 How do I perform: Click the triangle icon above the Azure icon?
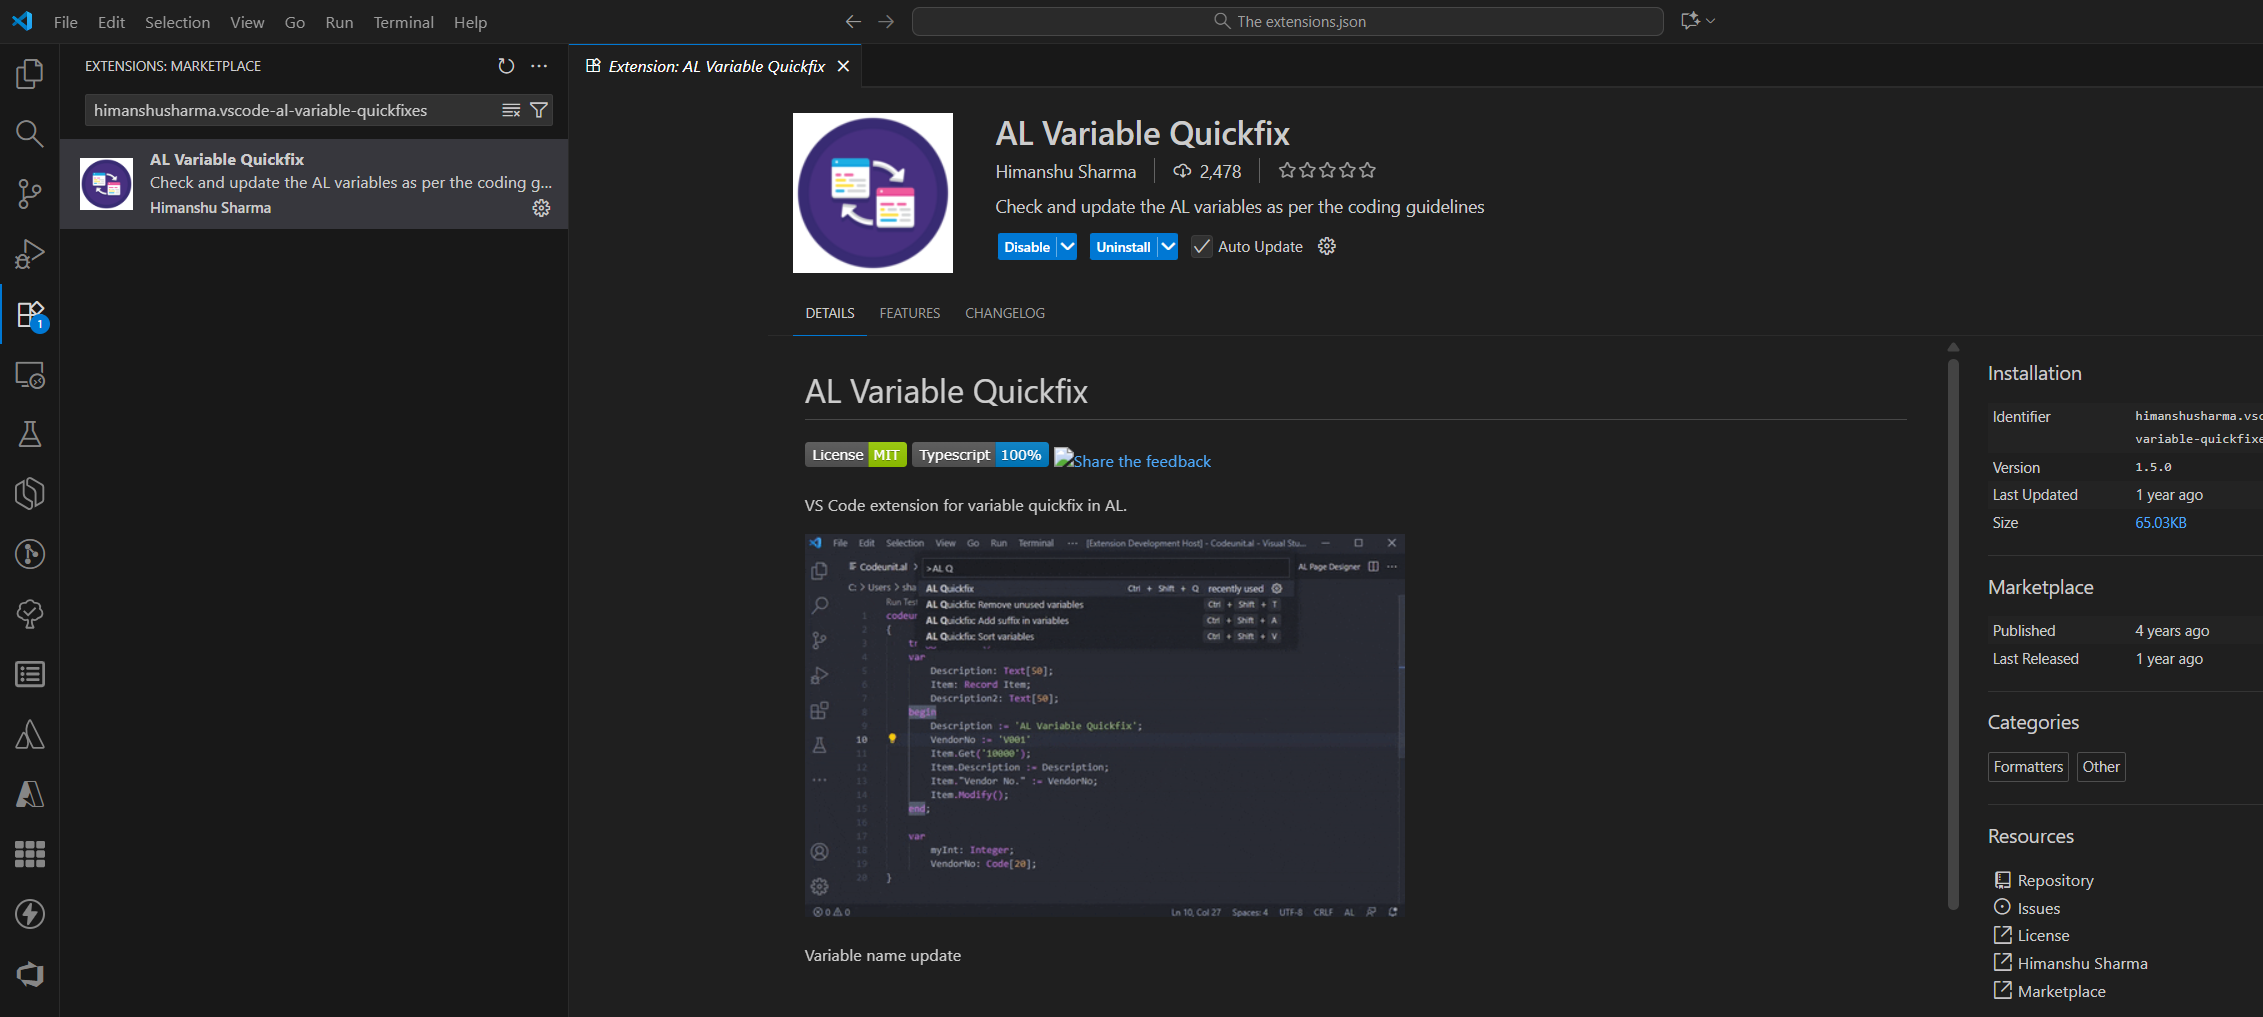tap(30, 734)
